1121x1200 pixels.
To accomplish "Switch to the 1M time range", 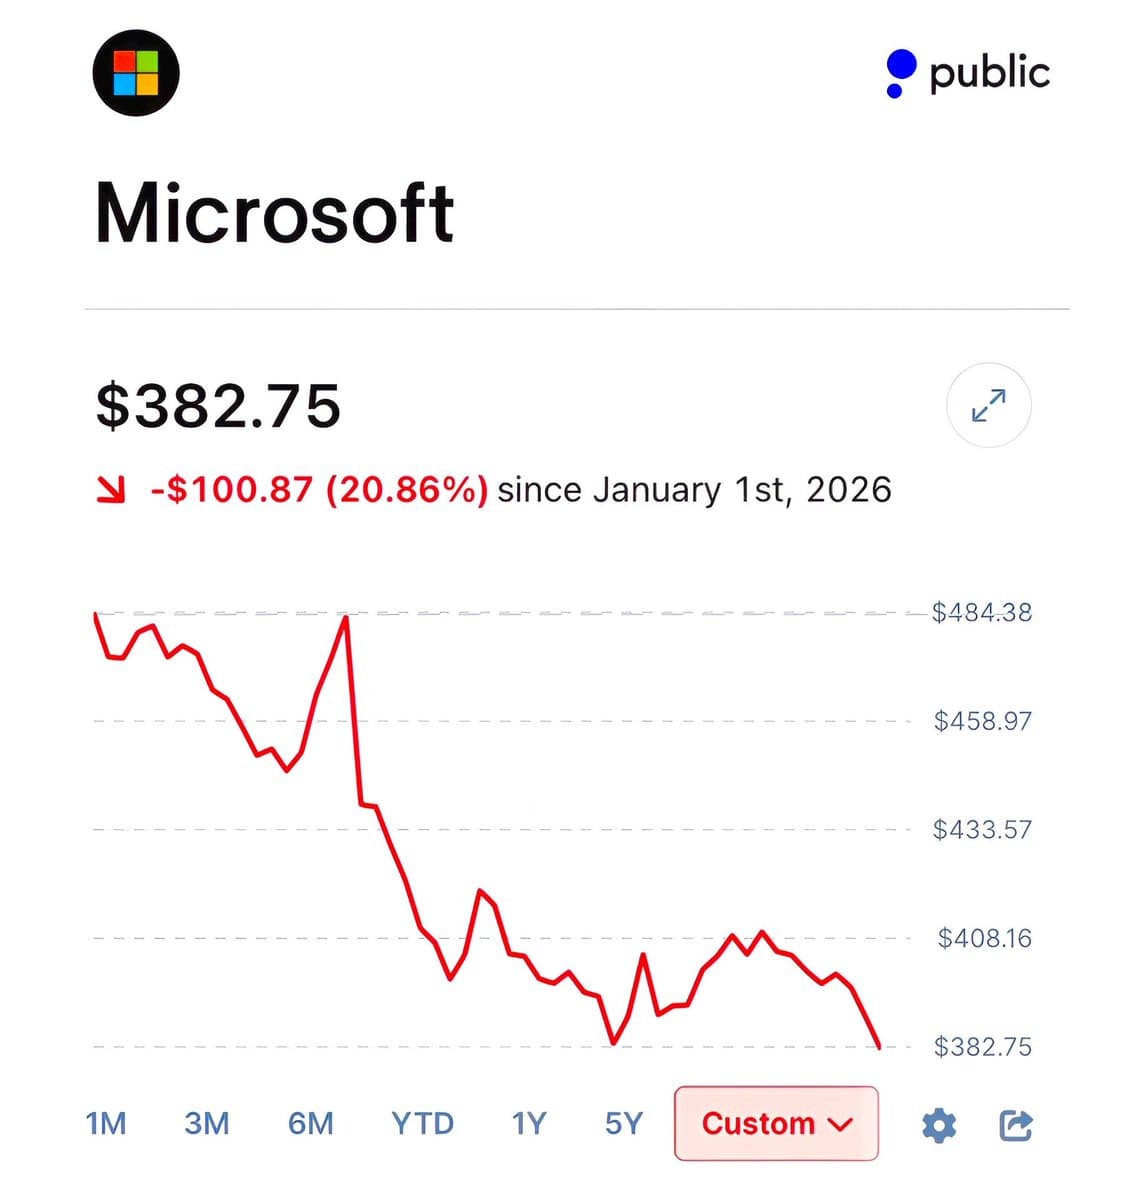I will tap(104, 1124).
